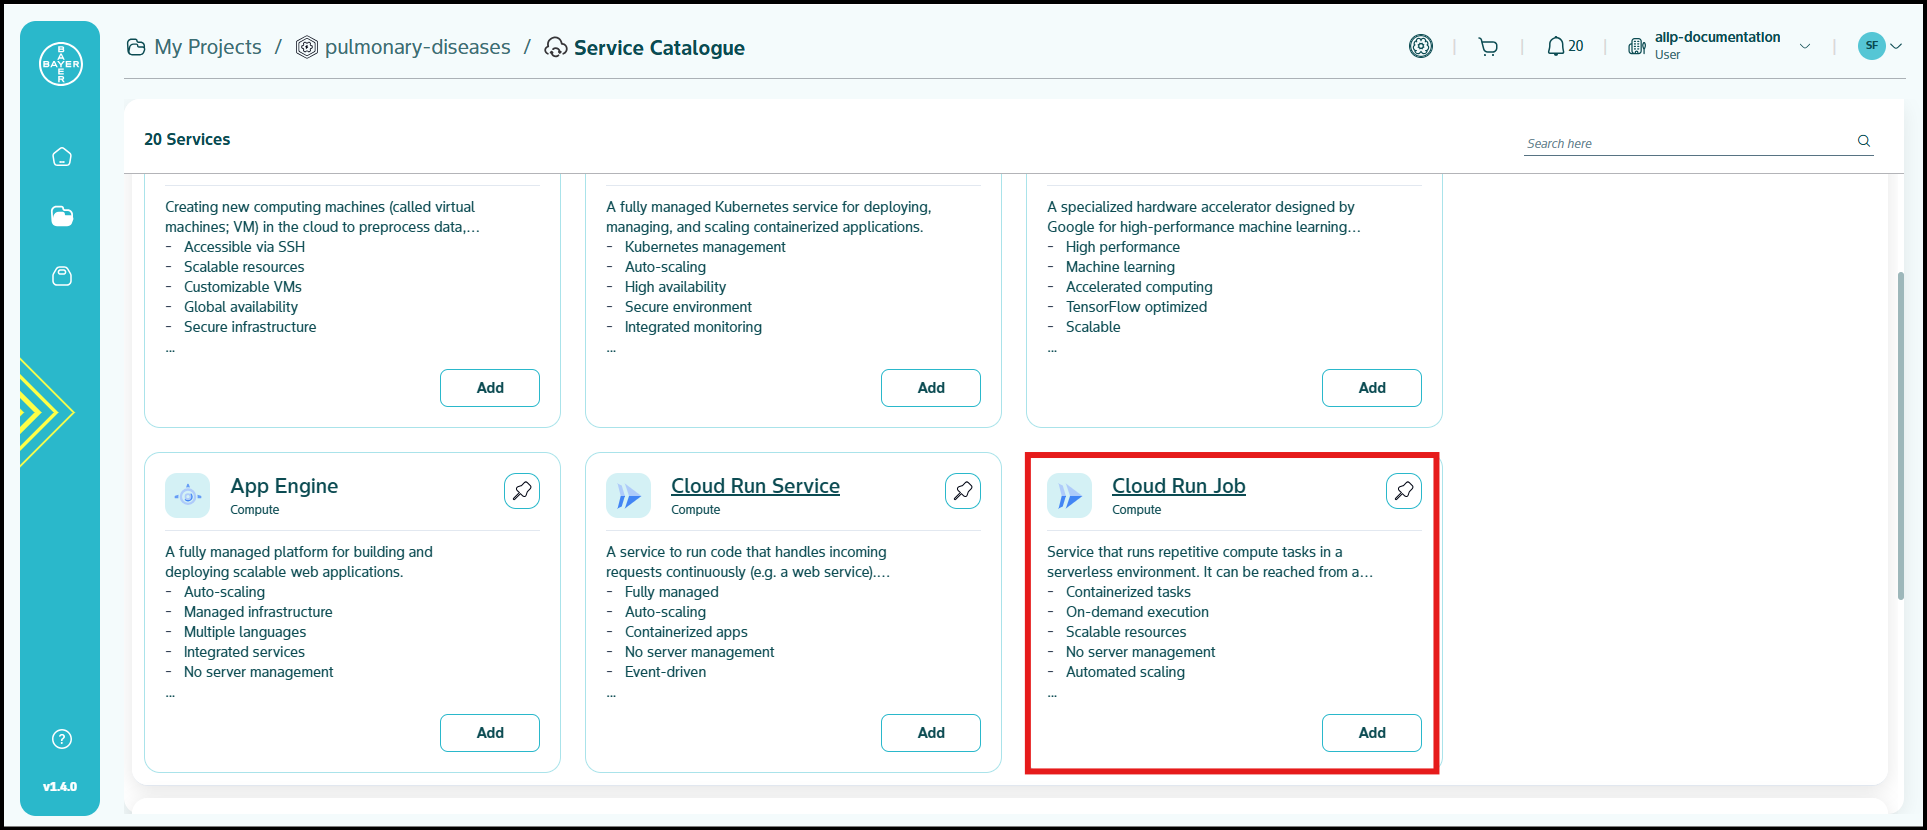Viewport: 1927px width, 830px height.
Task: Click the Search here input field
Action: click(x=1685, y=143)
